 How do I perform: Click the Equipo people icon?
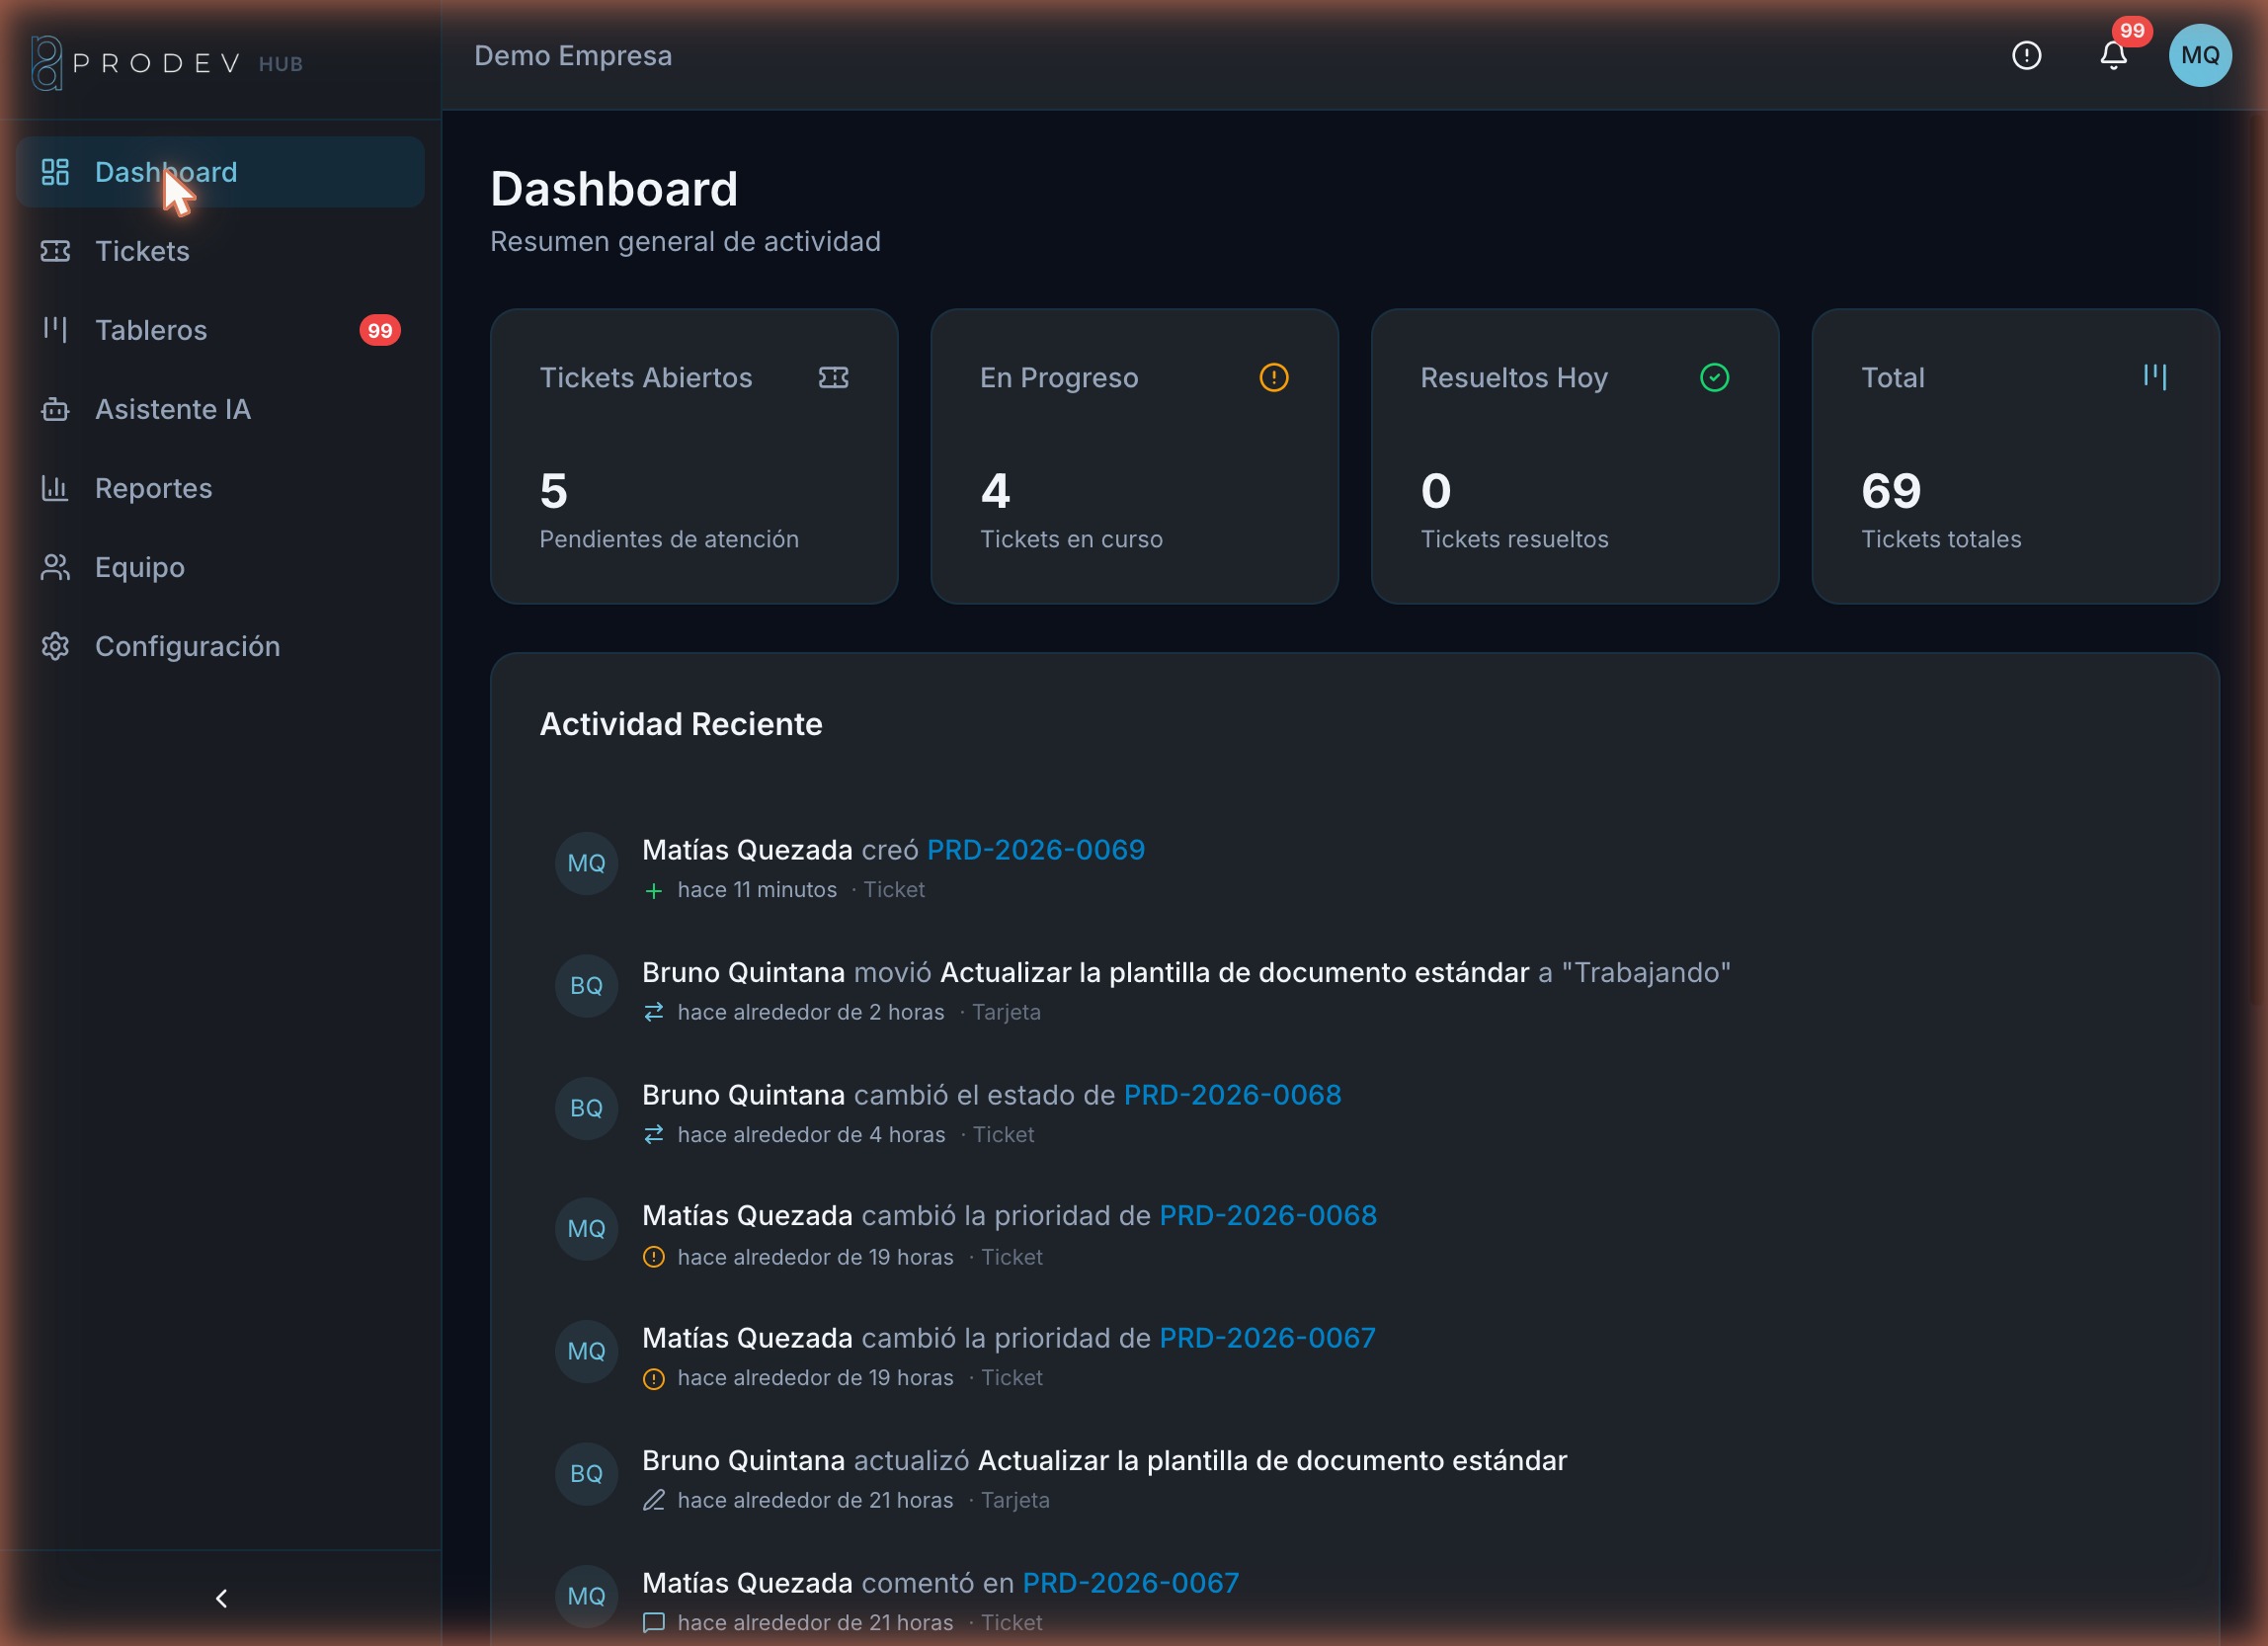point(55,567)
